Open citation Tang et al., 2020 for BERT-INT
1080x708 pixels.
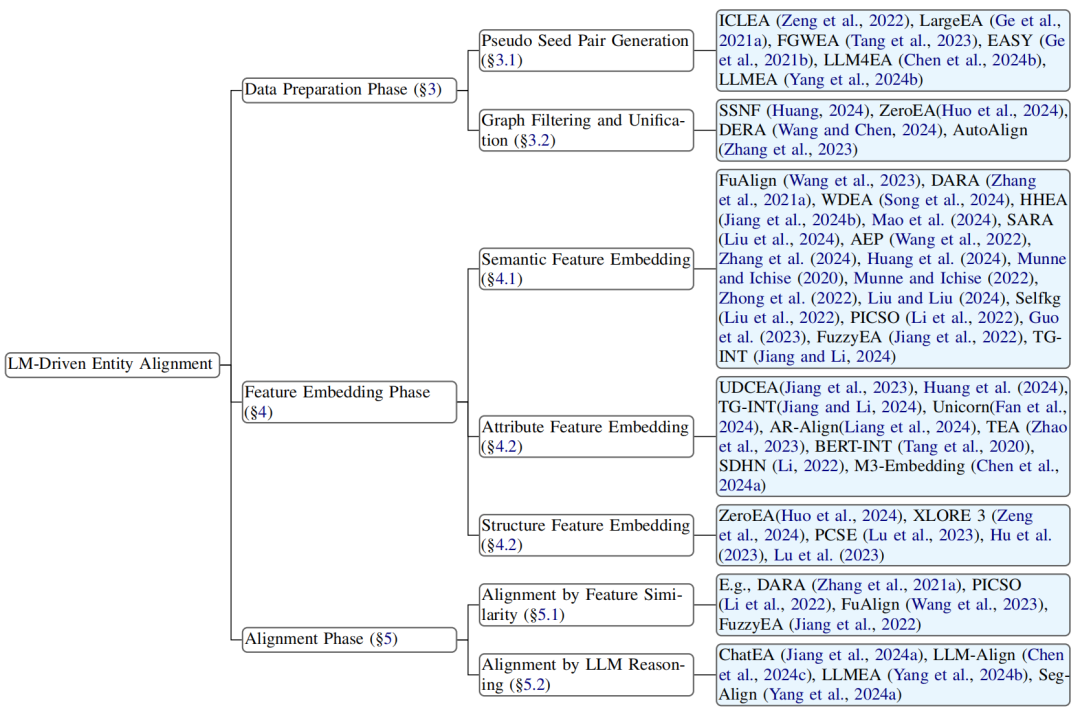point(964,447)
